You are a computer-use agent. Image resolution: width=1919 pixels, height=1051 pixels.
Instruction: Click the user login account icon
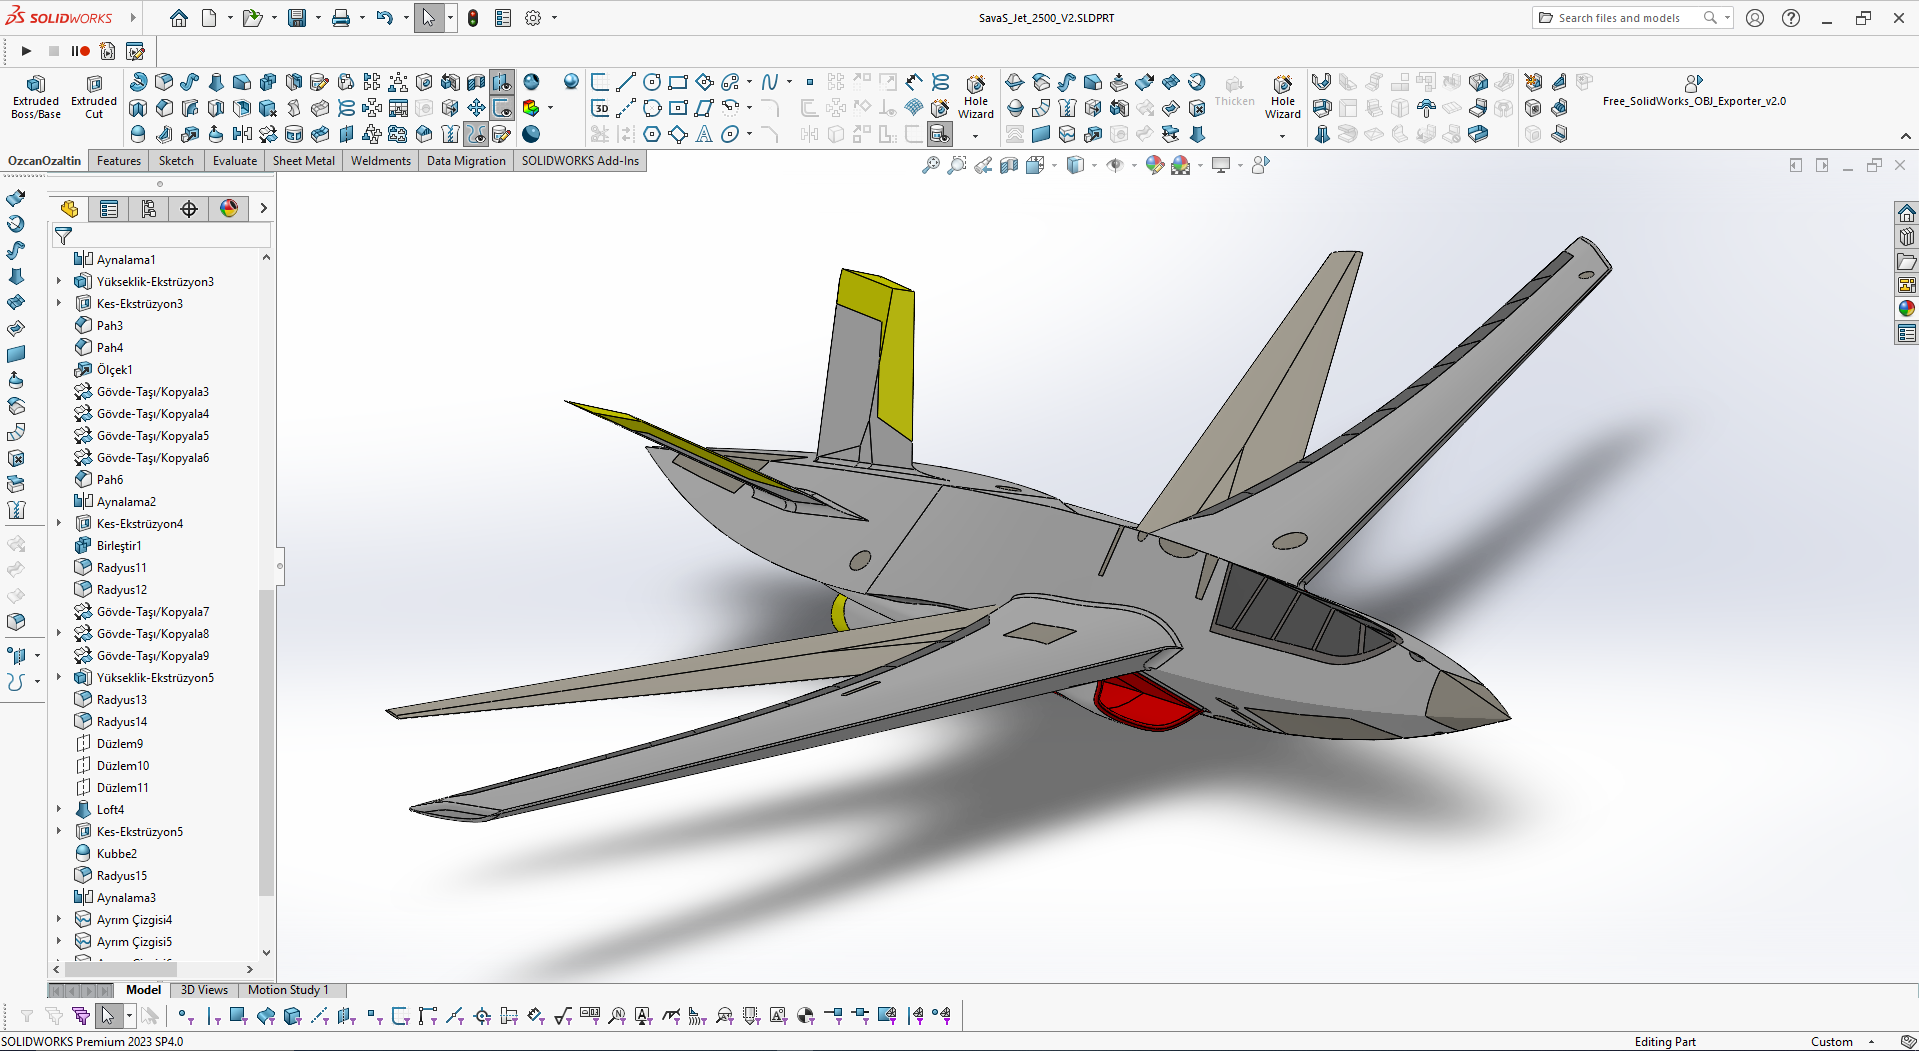click(x=1755, y=18)
